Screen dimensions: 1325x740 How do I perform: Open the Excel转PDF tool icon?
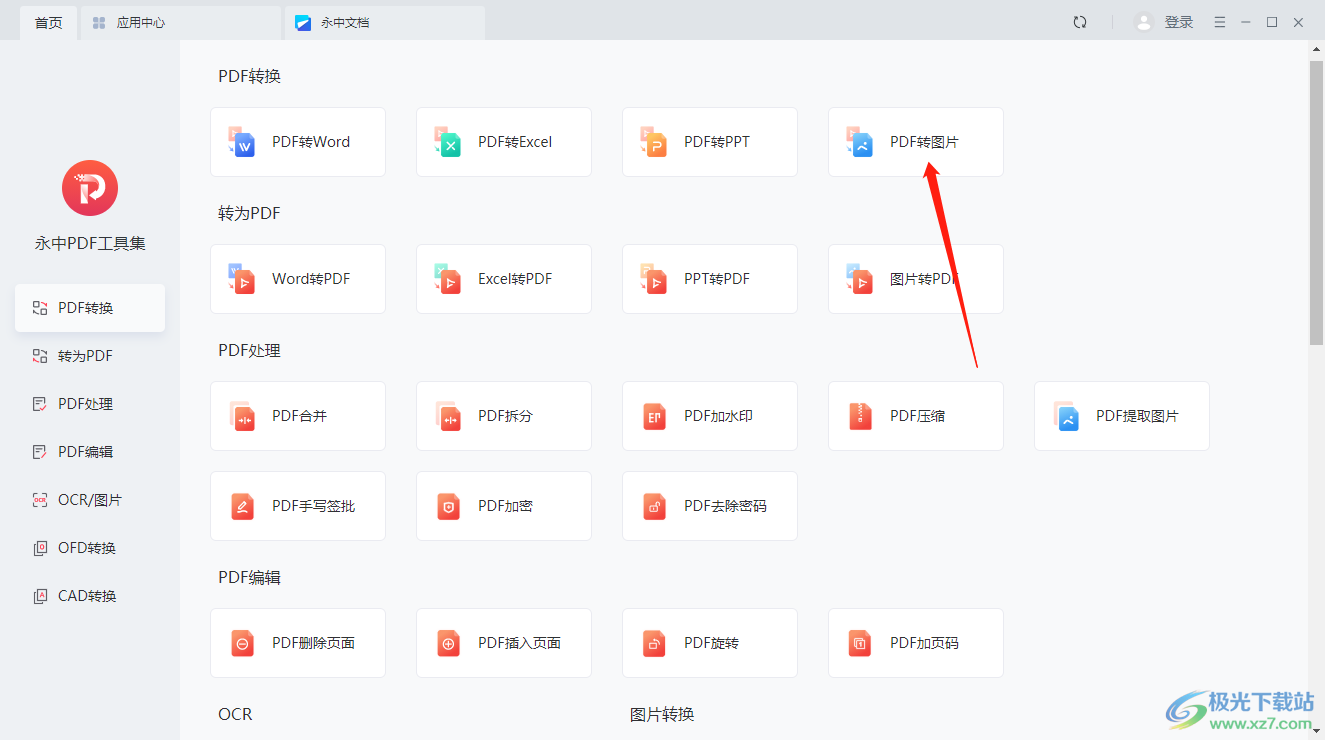448,279
